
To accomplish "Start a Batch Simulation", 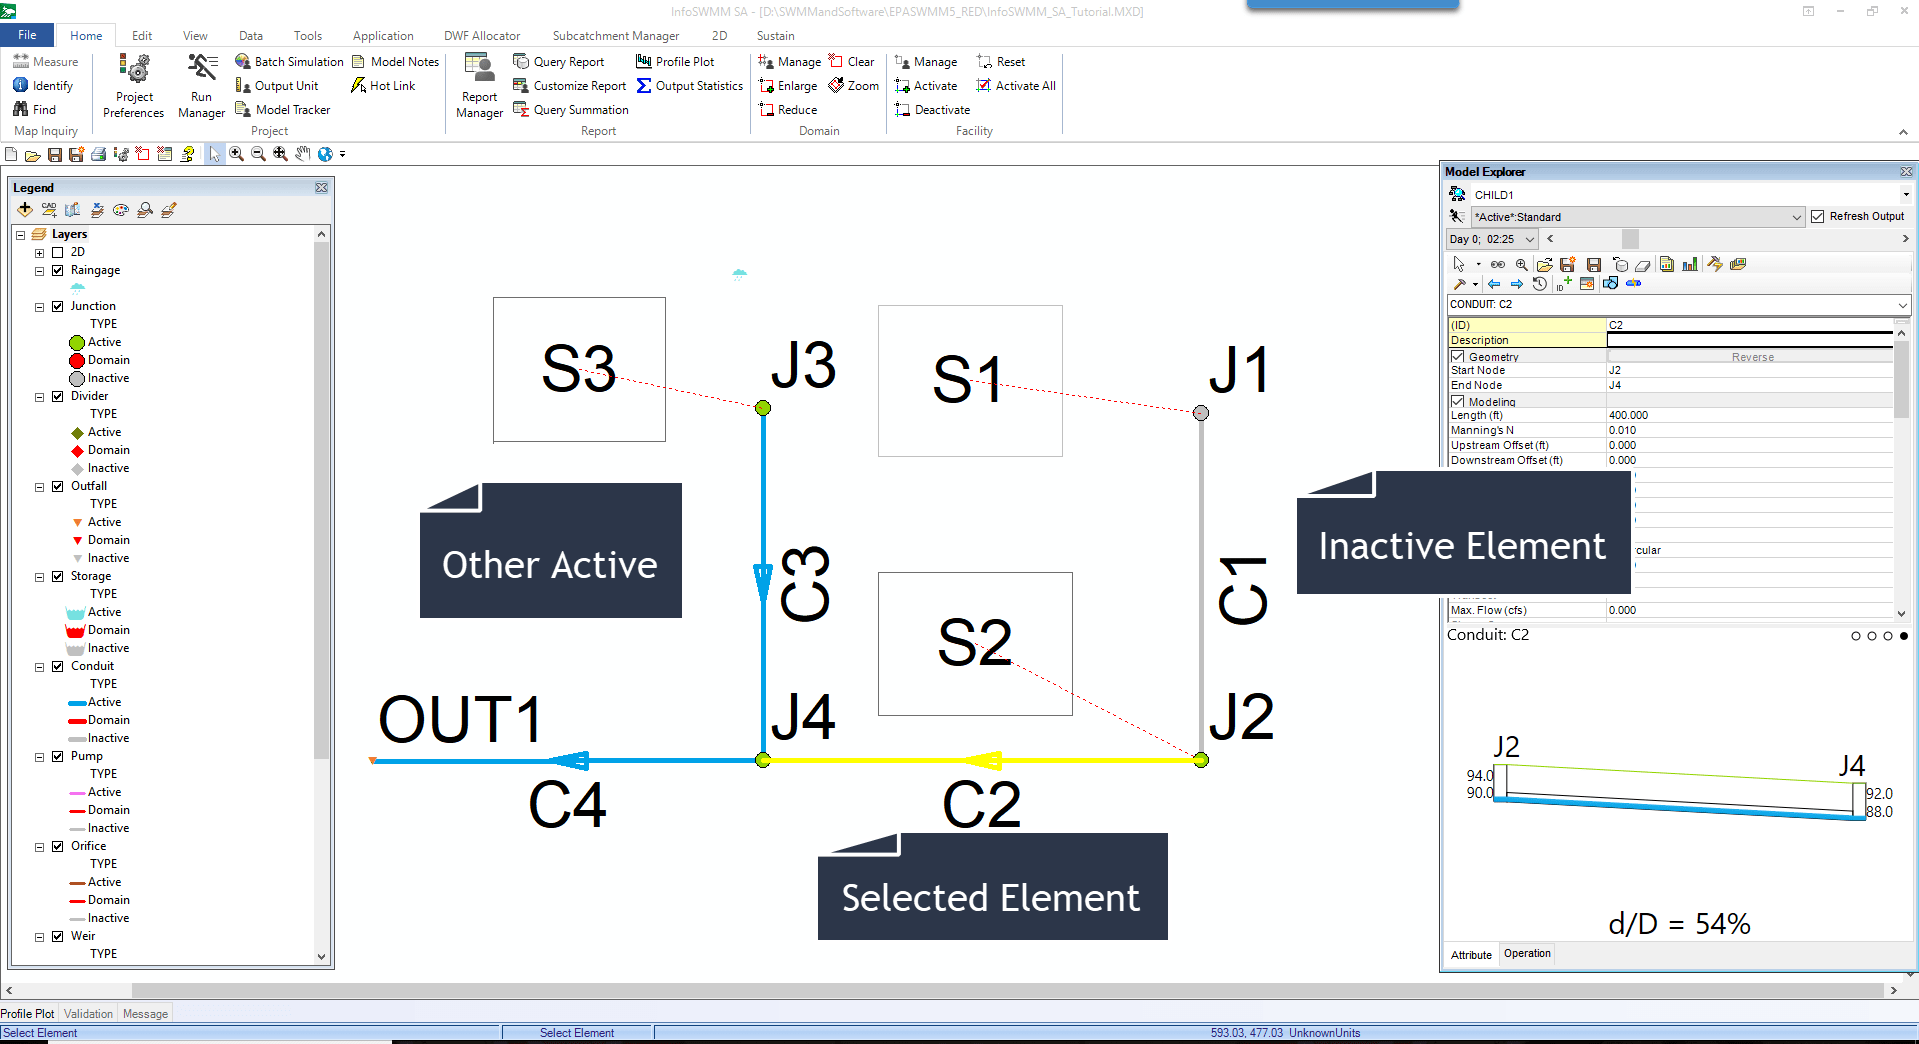I will tap(289, 62).
